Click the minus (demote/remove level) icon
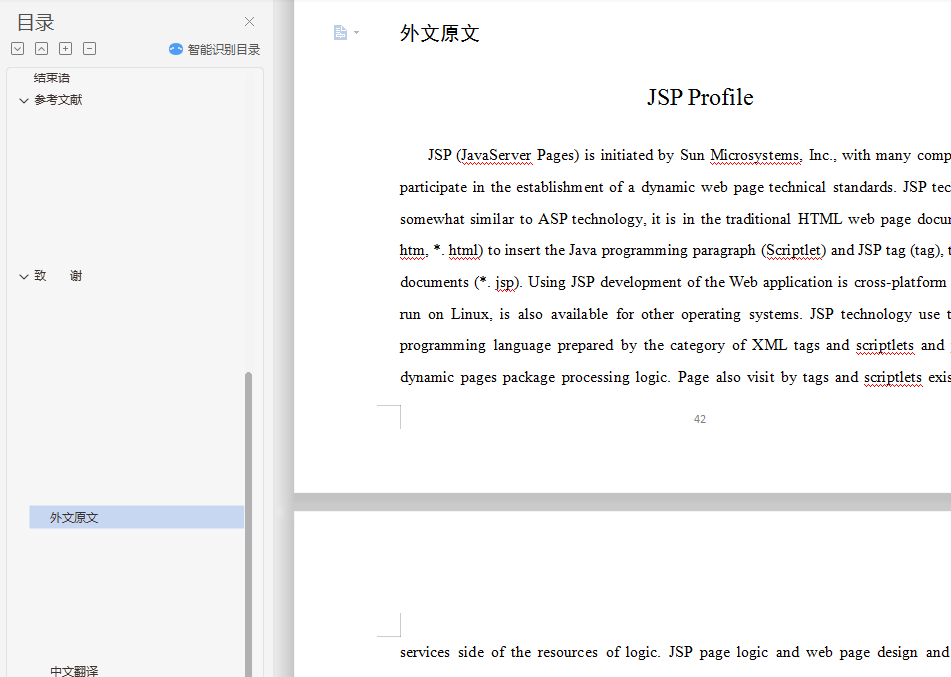This screenshot has height=677, width=951. click(x=89, y=49)
